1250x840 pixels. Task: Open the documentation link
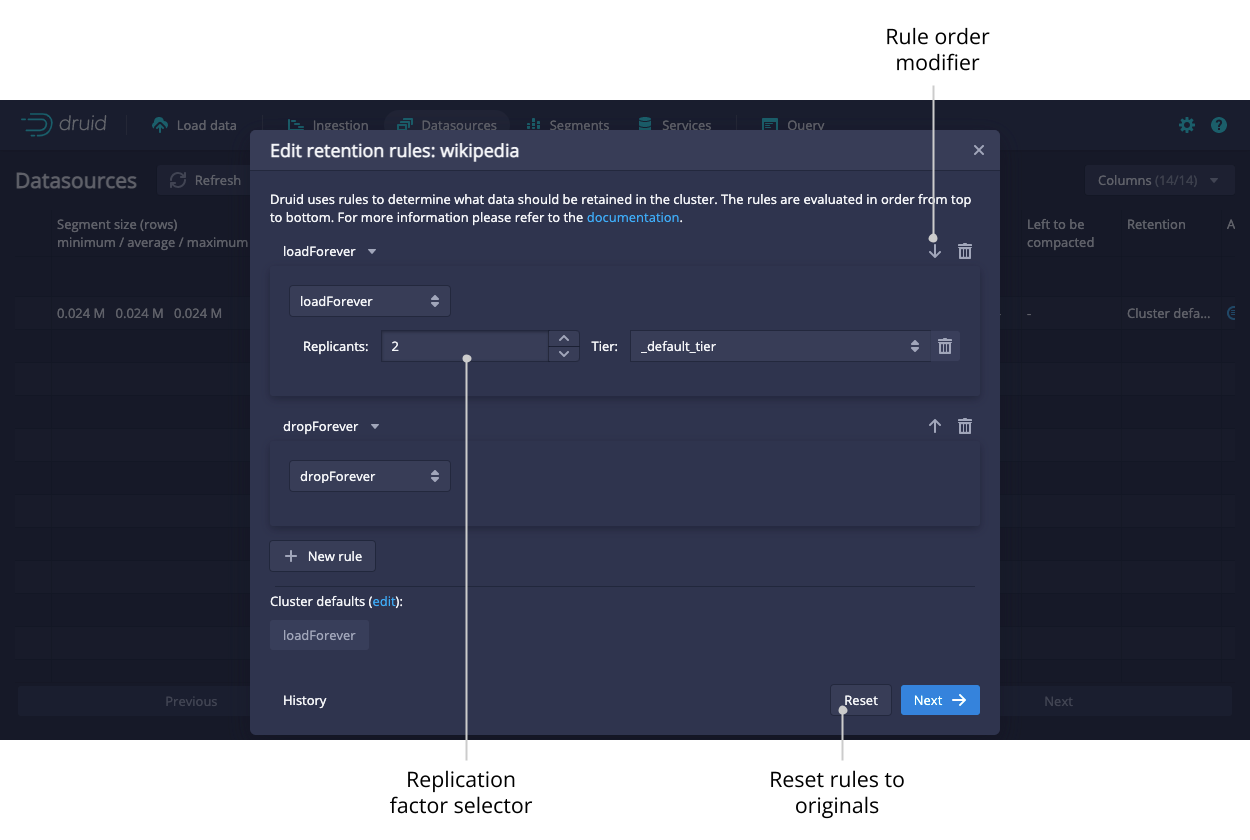tap(633, 217)
